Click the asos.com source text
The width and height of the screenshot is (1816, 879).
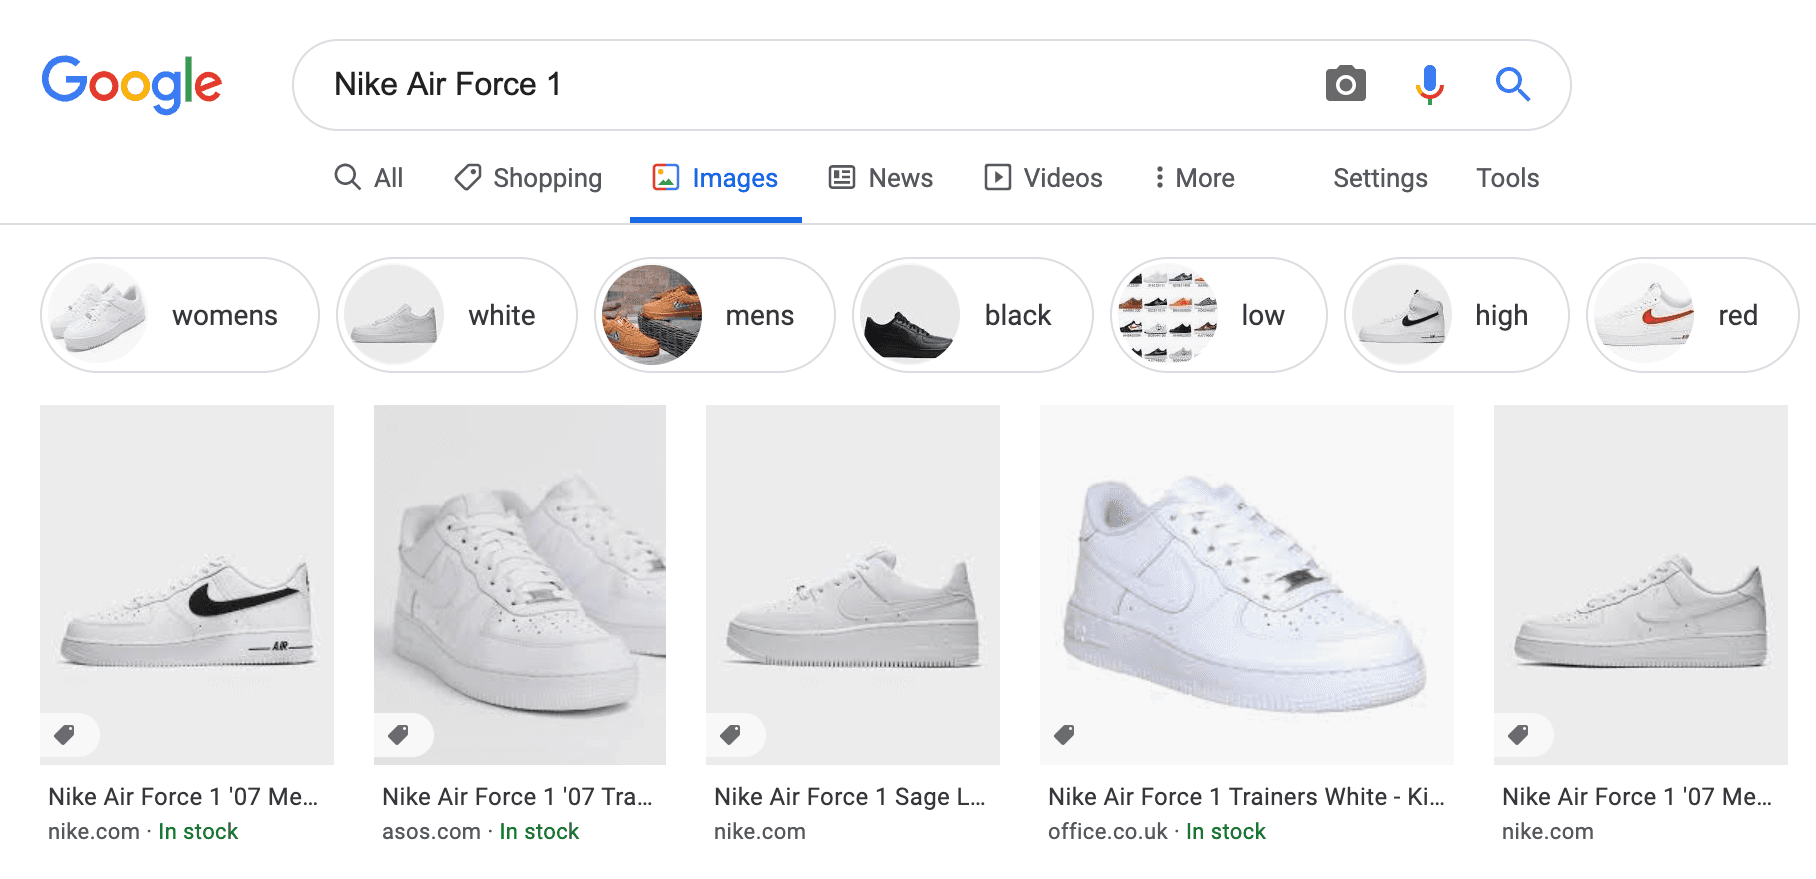pyautogui.click(x=431, y=832)
